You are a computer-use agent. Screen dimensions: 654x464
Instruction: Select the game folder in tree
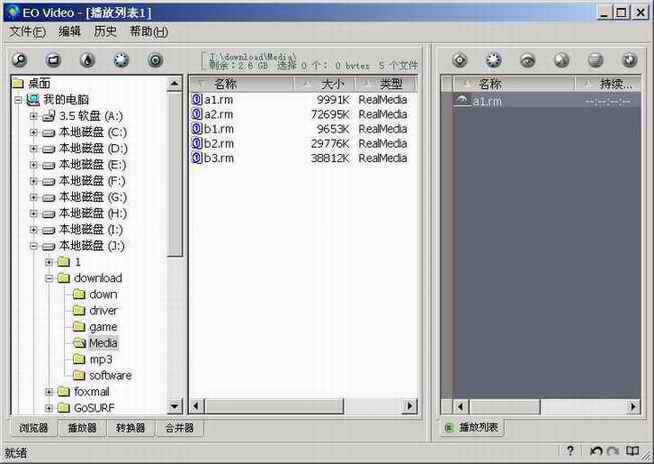coord(103,327)
